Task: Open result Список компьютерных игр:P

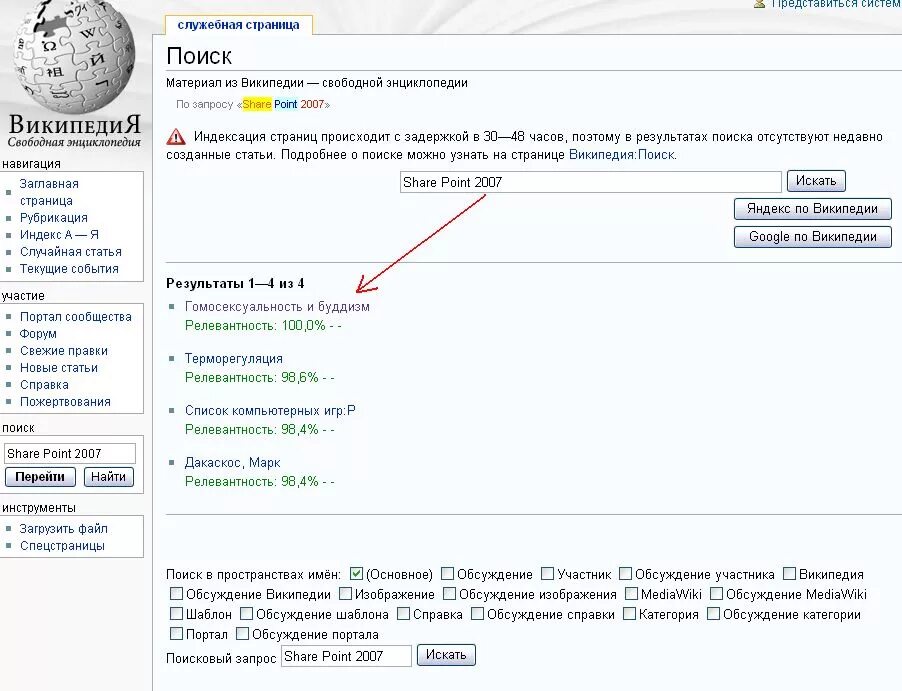Action: (270, 411)
